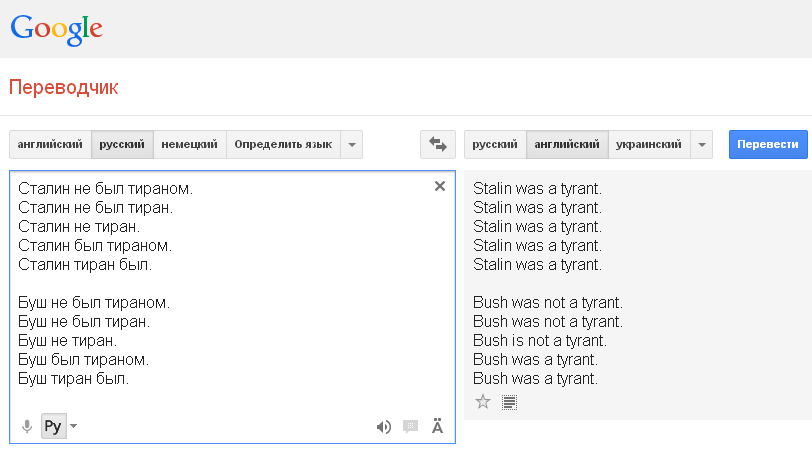Expand source language list dropdown arrow

352,144
